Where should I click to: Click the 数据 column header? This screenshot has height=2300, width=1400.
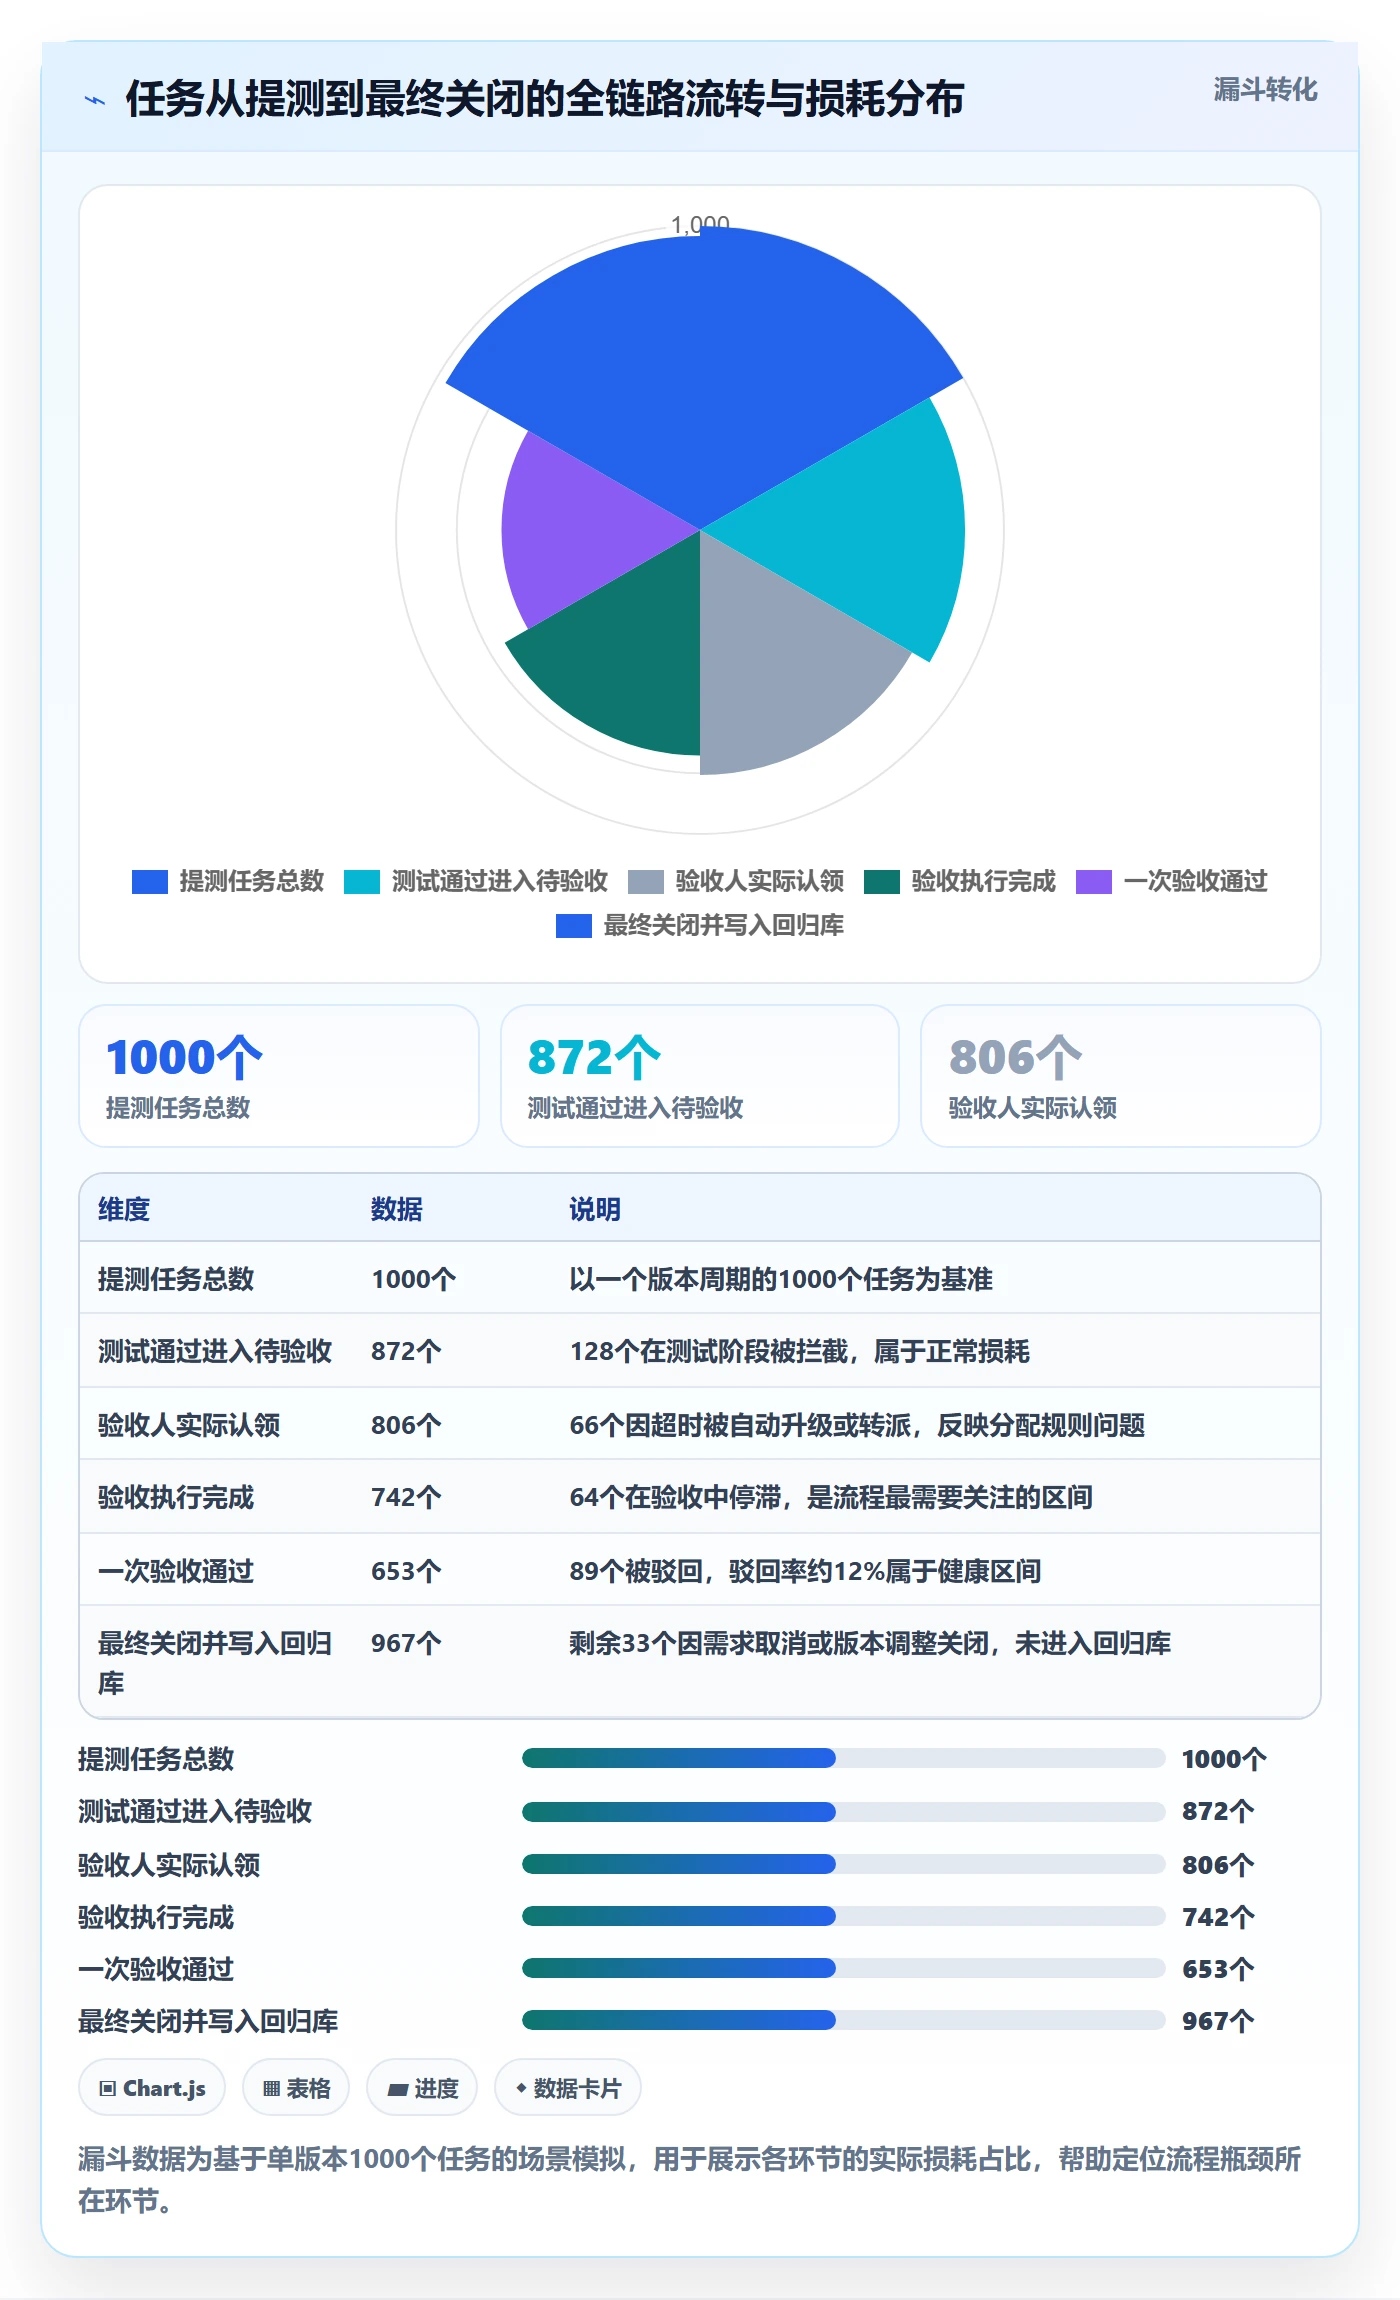click(x=397, y=1209)
